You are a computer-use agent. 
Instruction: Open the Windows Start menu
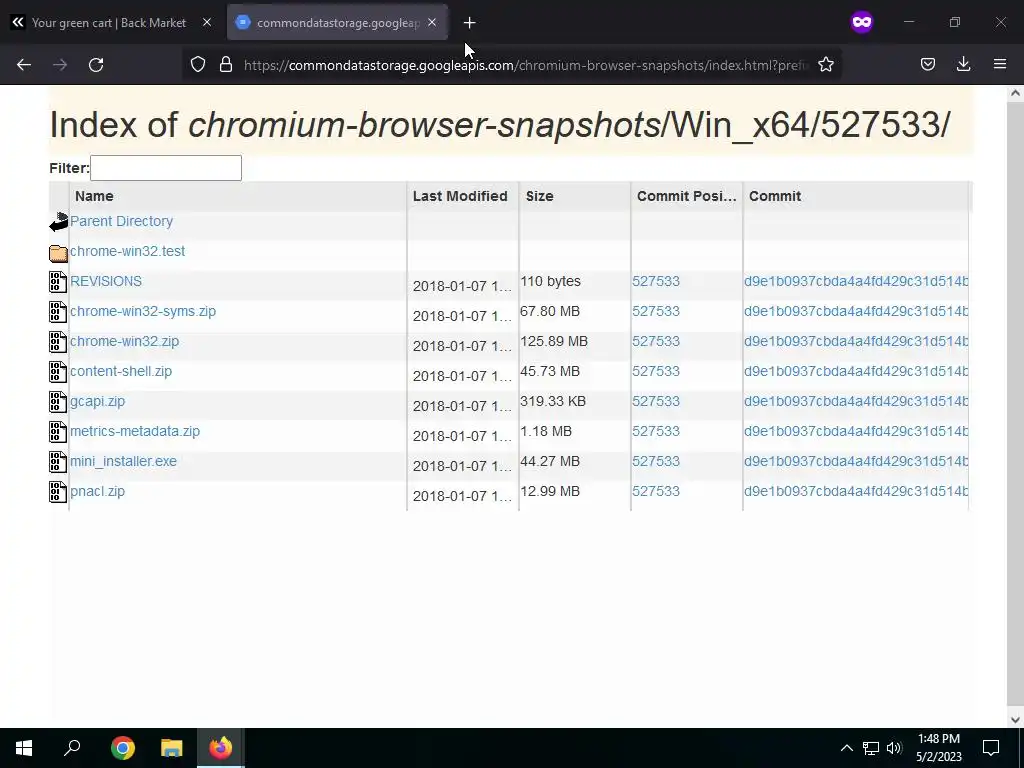pyautogui.click(x=24, y=748)
